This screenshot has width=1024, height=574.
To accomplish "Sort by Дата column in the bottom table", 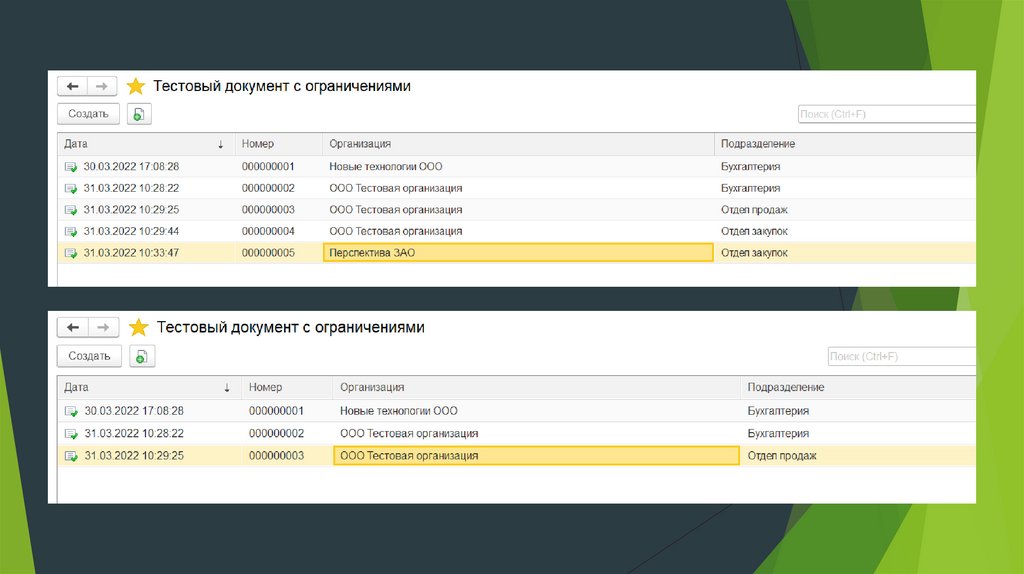I will (148, 387).
